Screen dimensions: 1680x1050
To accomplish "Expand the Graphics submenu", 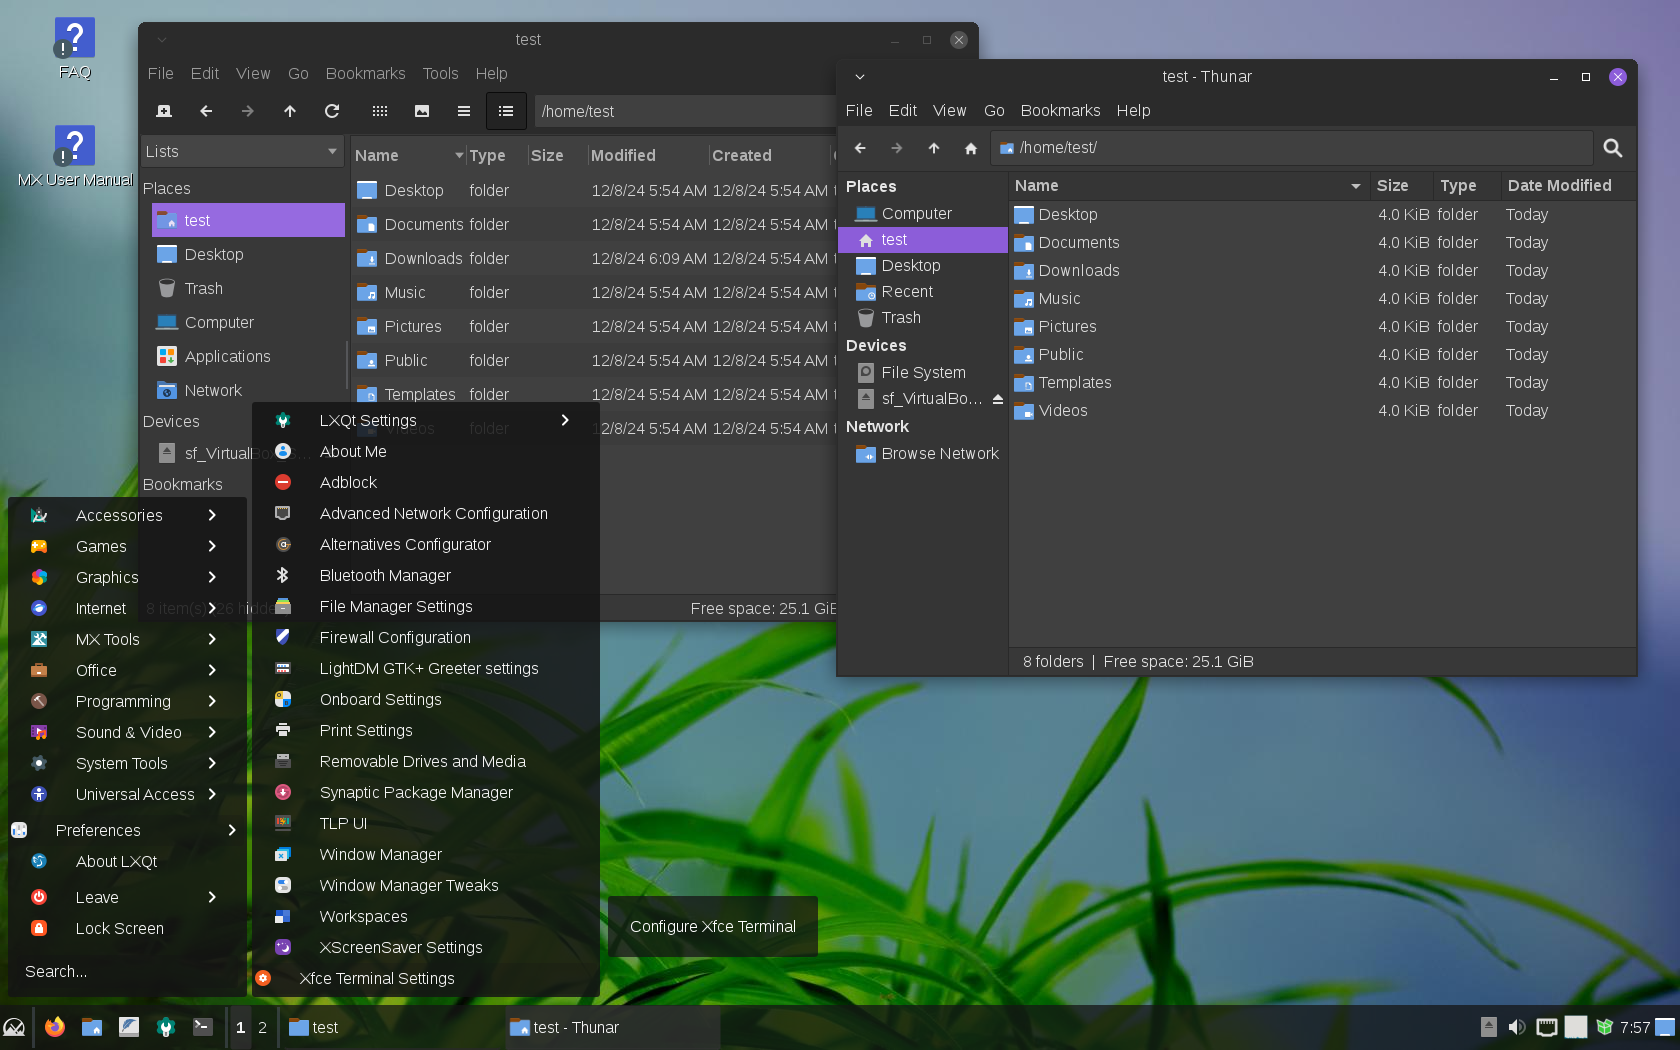I will point(127,577).
